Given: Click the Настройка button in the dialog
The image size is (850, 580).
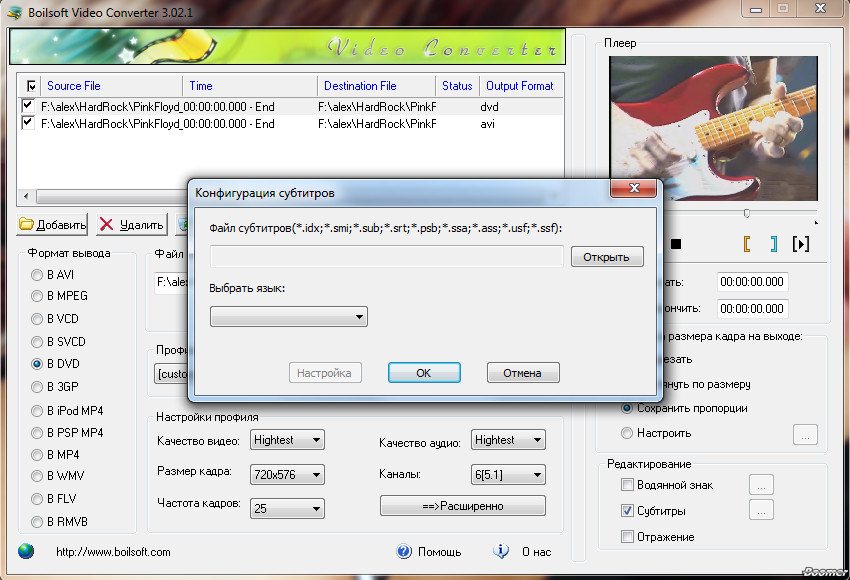Looking at the screenshot, I should click(x=325, y=373).
